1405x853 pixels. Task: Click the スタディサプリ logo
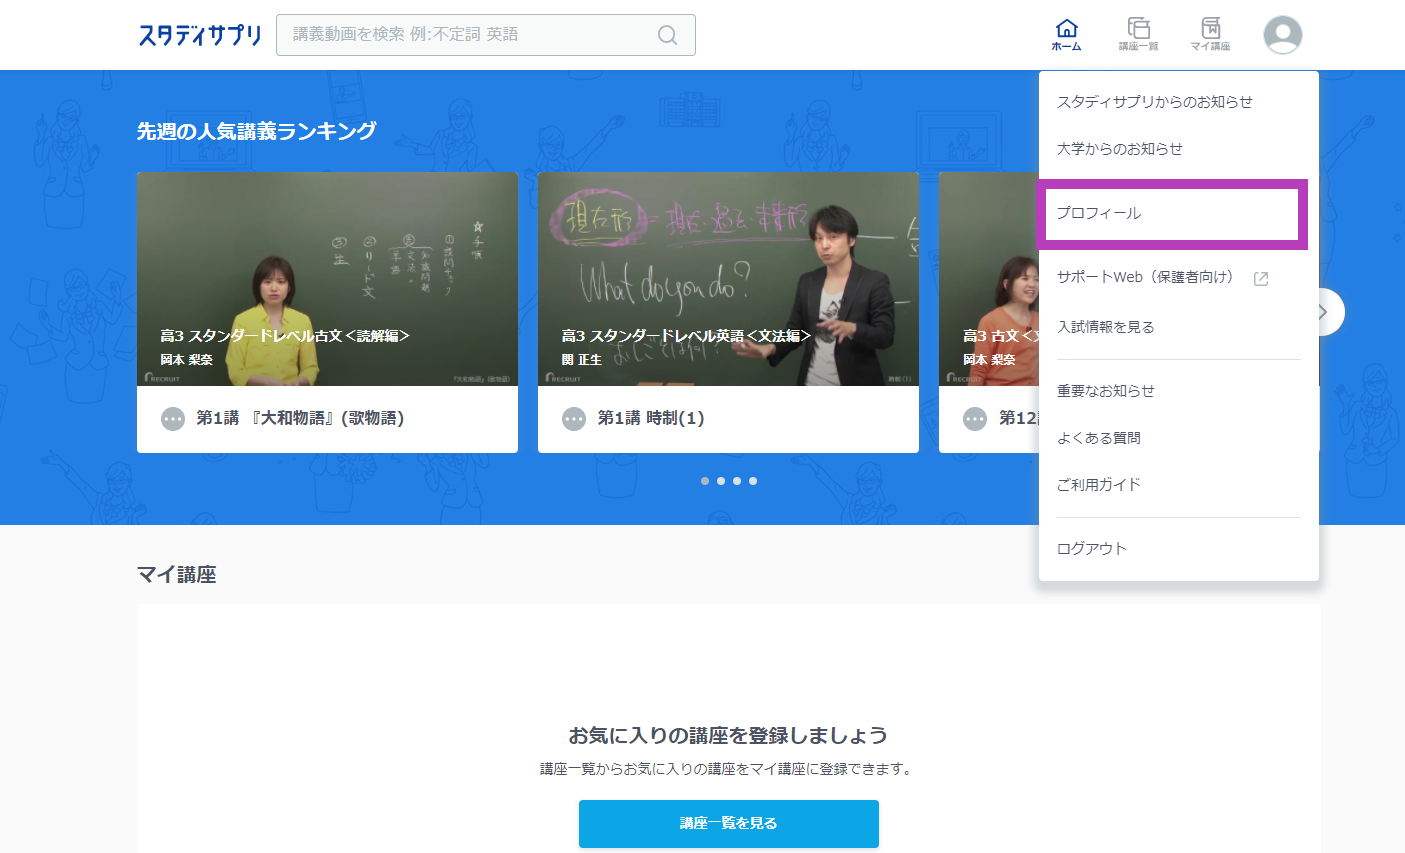[x=200, y=35]
